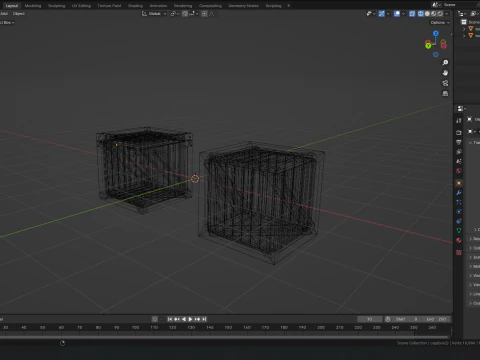Open the object types visibility dropdown
Screen dimensions: 480x360
[x=371, y=14]
